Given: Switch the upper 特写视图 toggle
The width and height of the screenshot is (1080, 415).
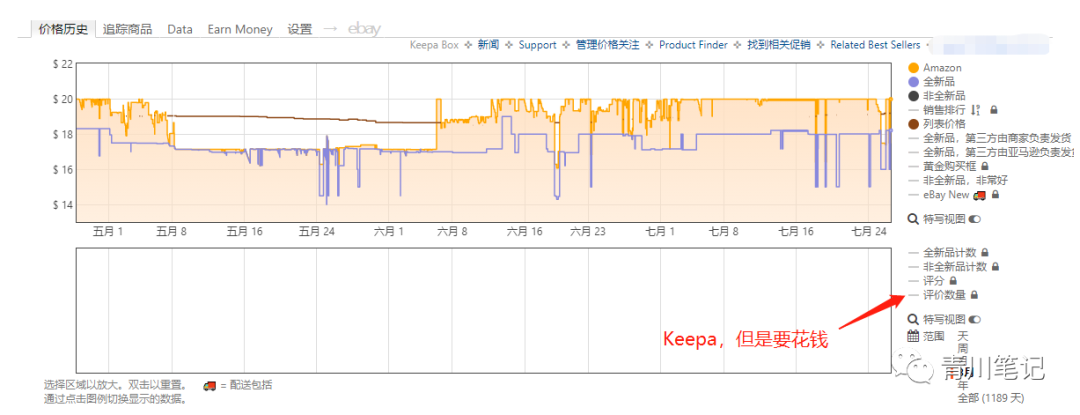Looking at the screenshot, I should click(975, 220).
